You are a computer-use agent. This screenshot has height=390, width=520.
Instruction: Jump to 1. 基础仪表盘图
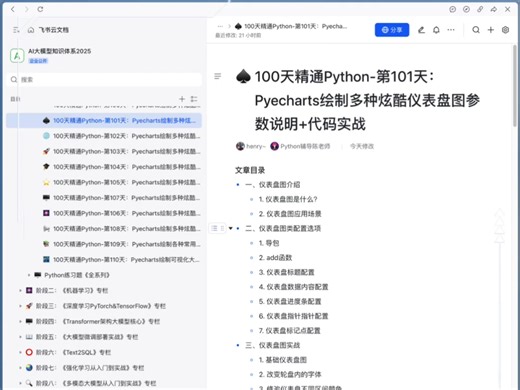[283, 360]
